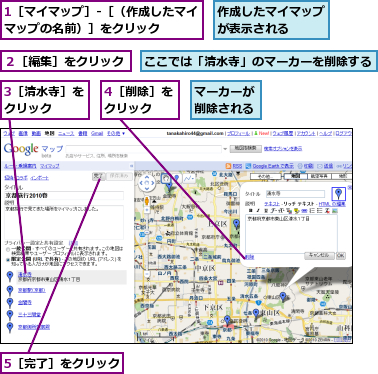Open the font face picker in the description toolbar
This screenshot has height=374, width=378.
click(x=273, y=211)
